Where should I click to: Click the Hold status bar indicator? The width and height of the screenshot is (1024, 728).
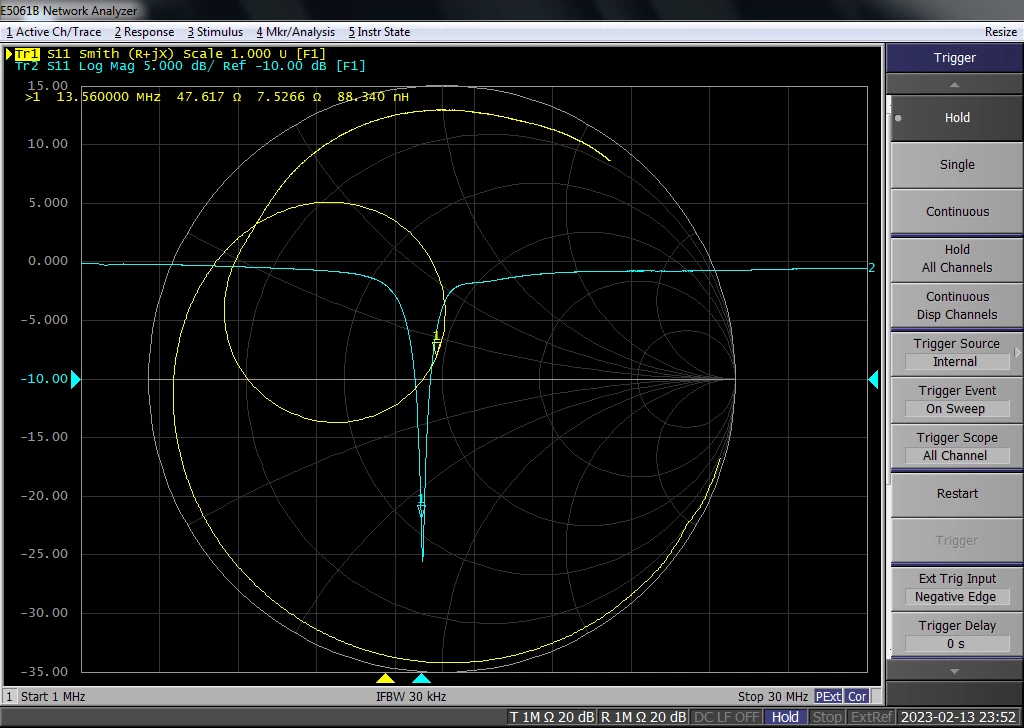(x=785, y=717)
